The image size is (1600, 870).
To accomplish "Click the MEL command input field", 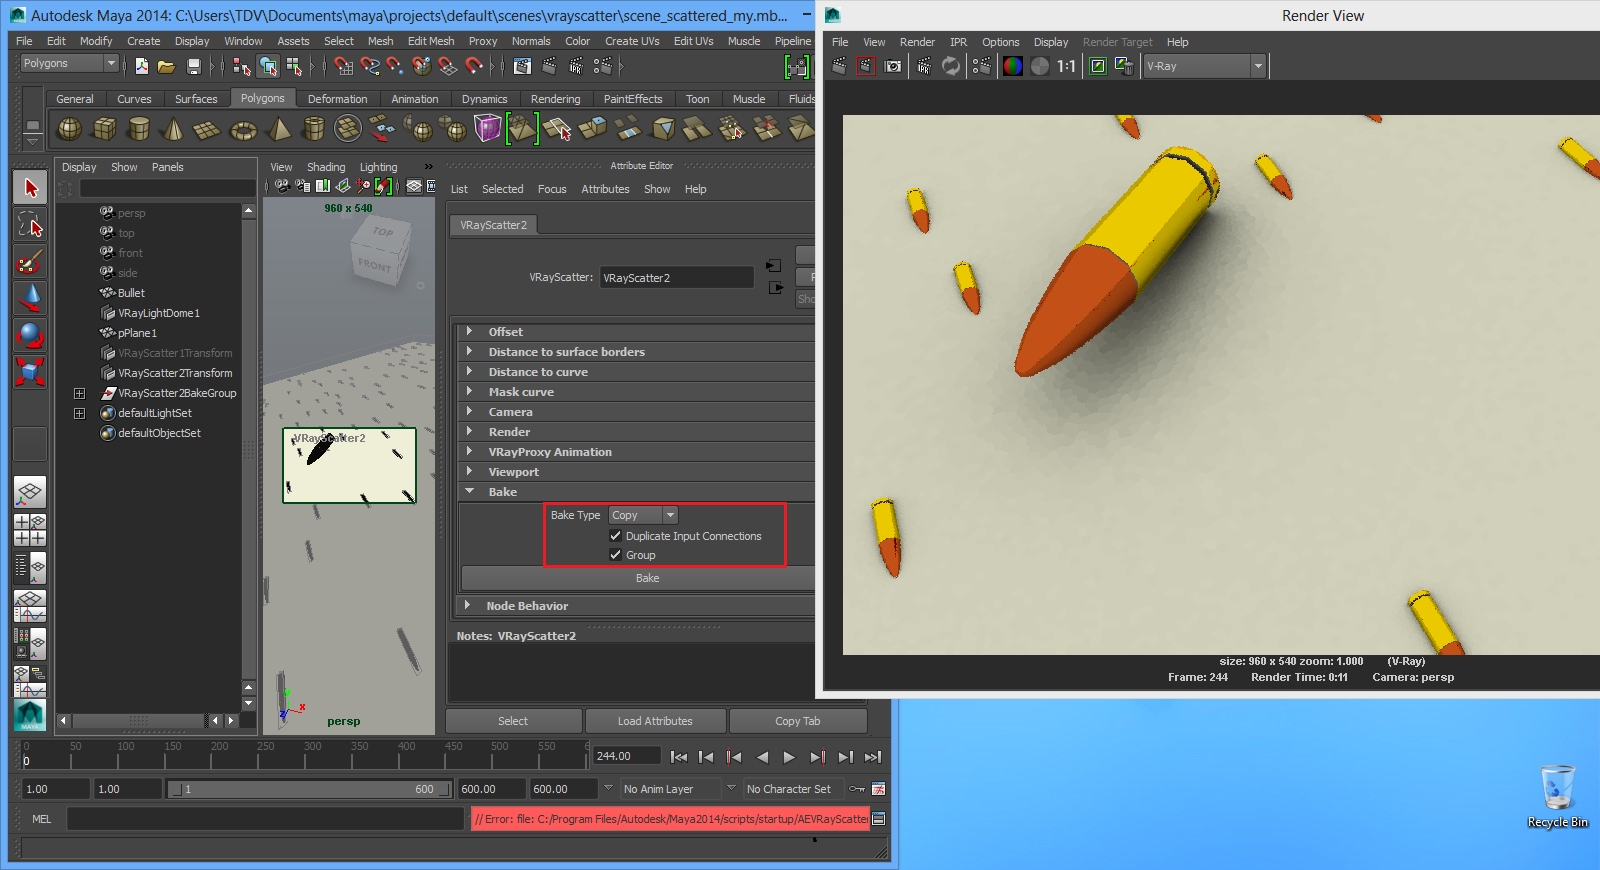I will pyautogui.click(x=265, y=819).
